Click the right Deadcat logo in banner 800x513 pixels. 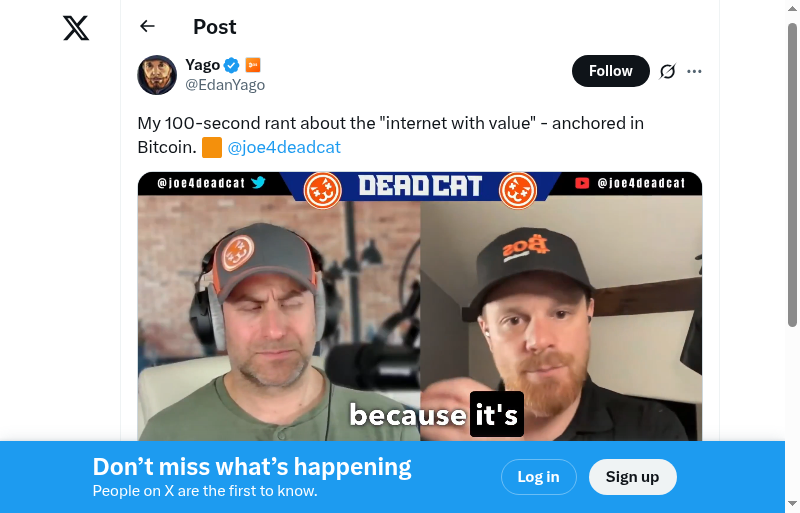pos(518,190)
